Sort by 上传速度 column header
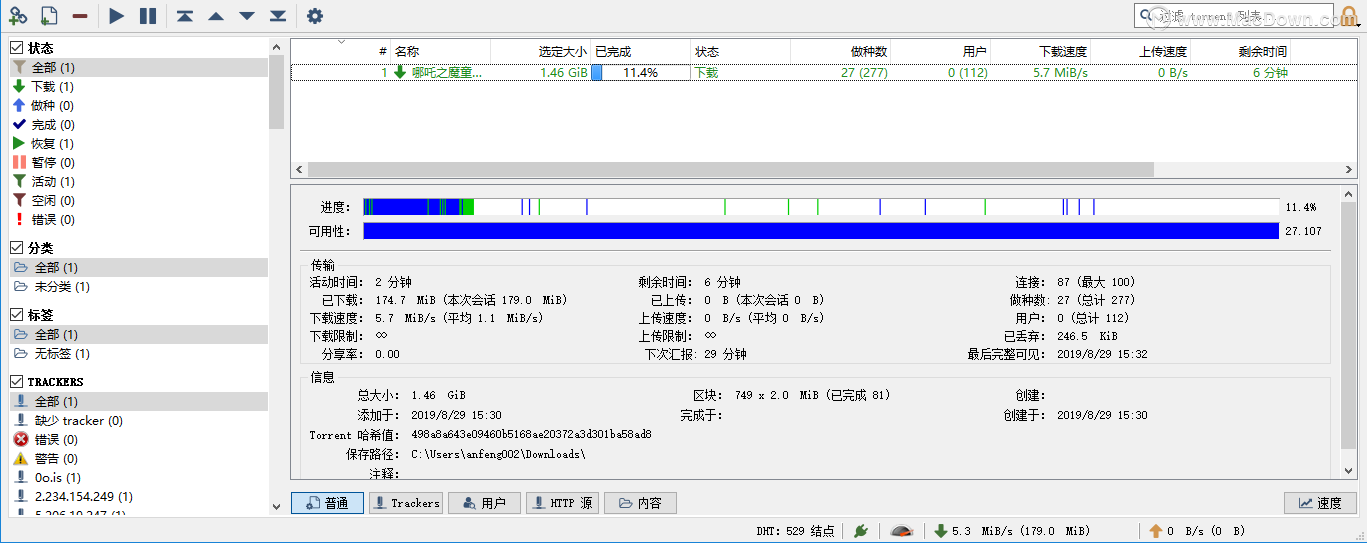Image resolution: width=1367 pixels, height=543 pixels. pos(1140,51)
